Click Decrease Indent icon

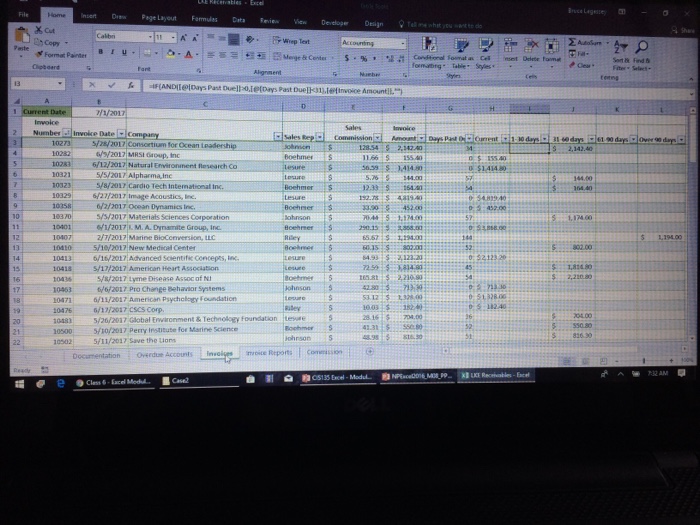[x=250, y=56]
